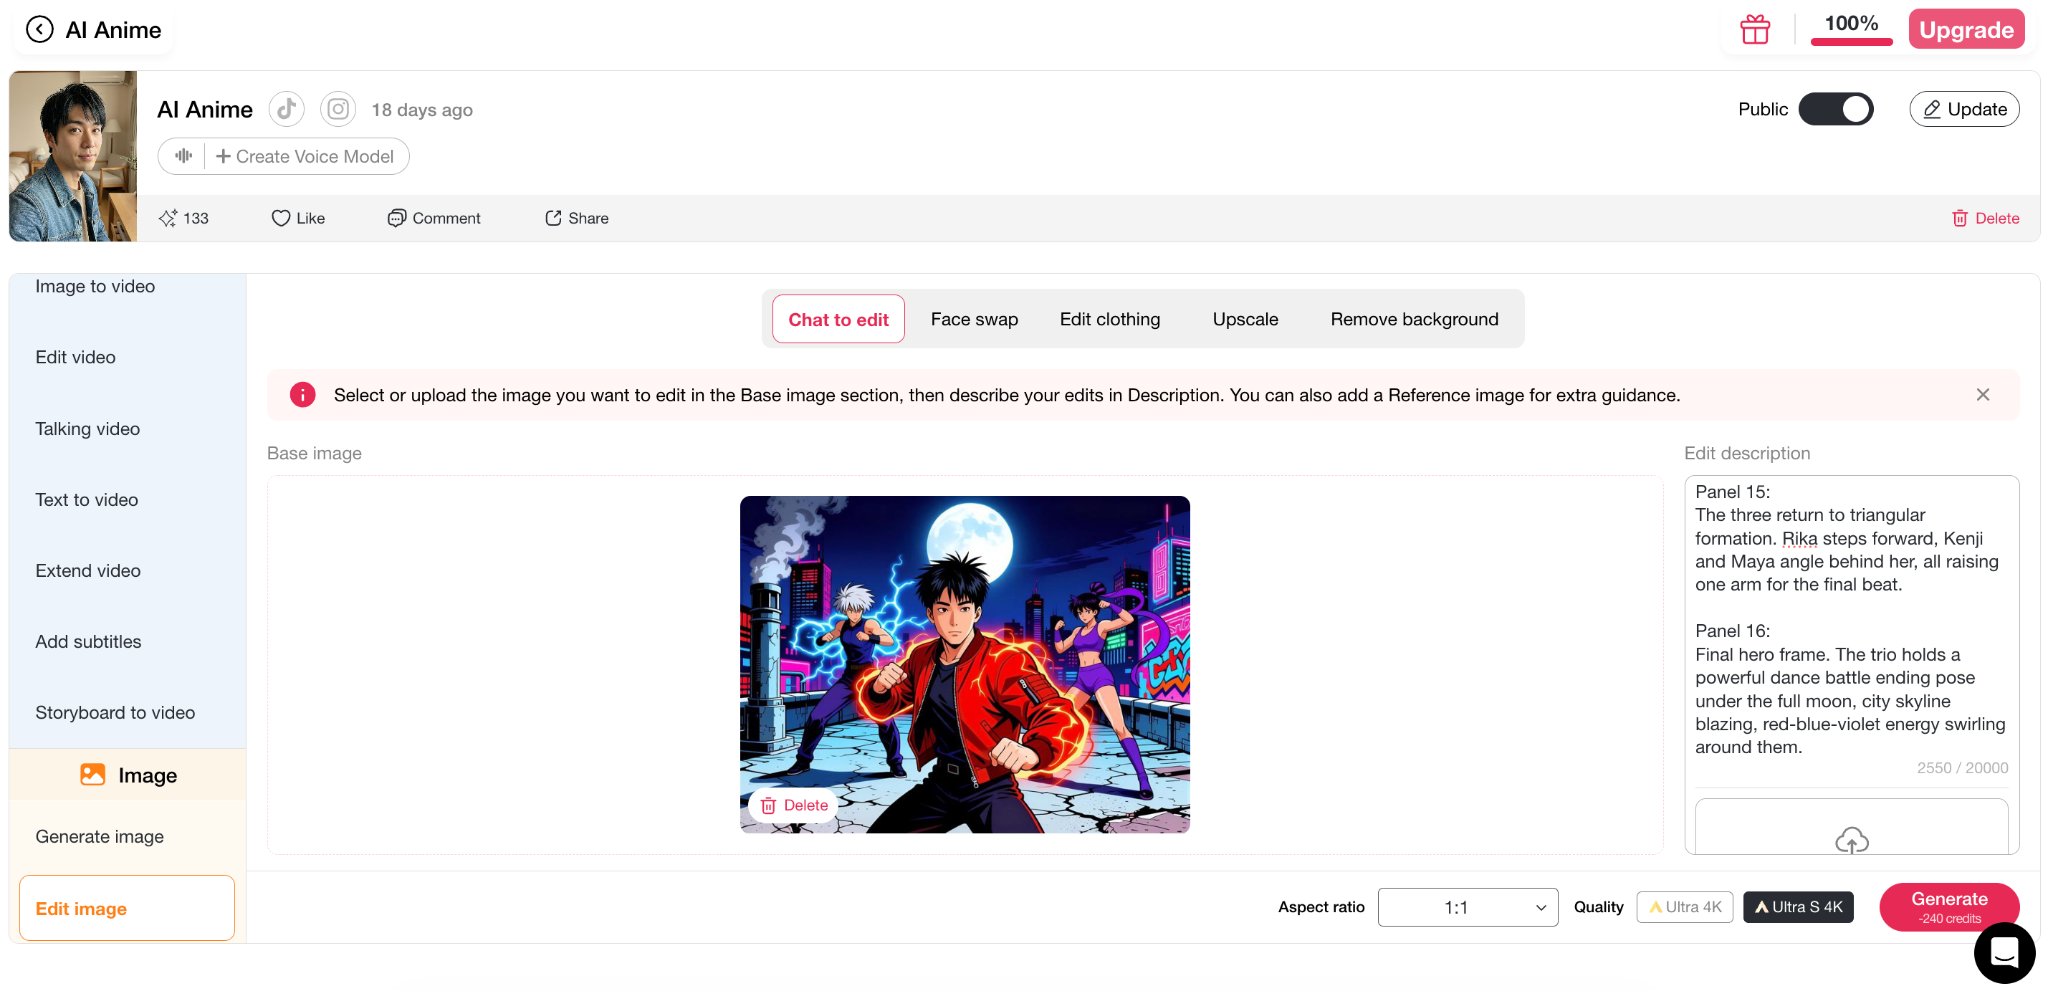Open the gift box rewards icon

click(1755, 30)
